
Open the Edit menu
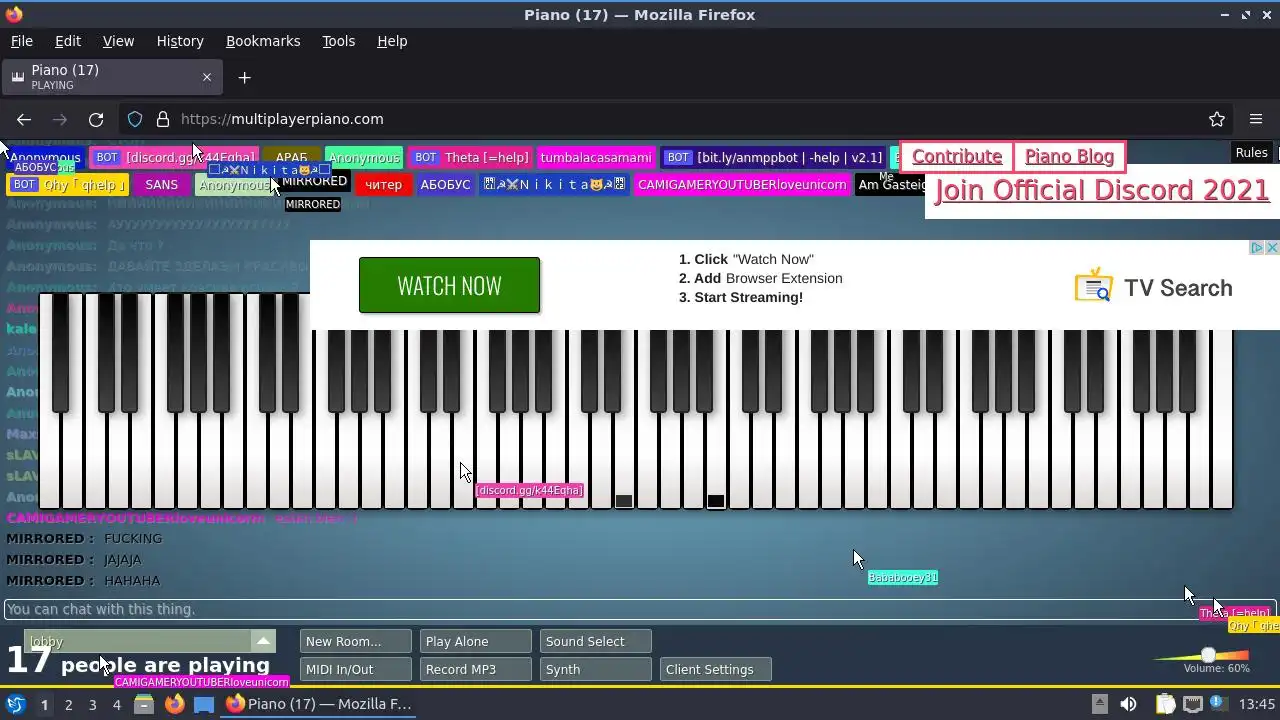point(68,41)
